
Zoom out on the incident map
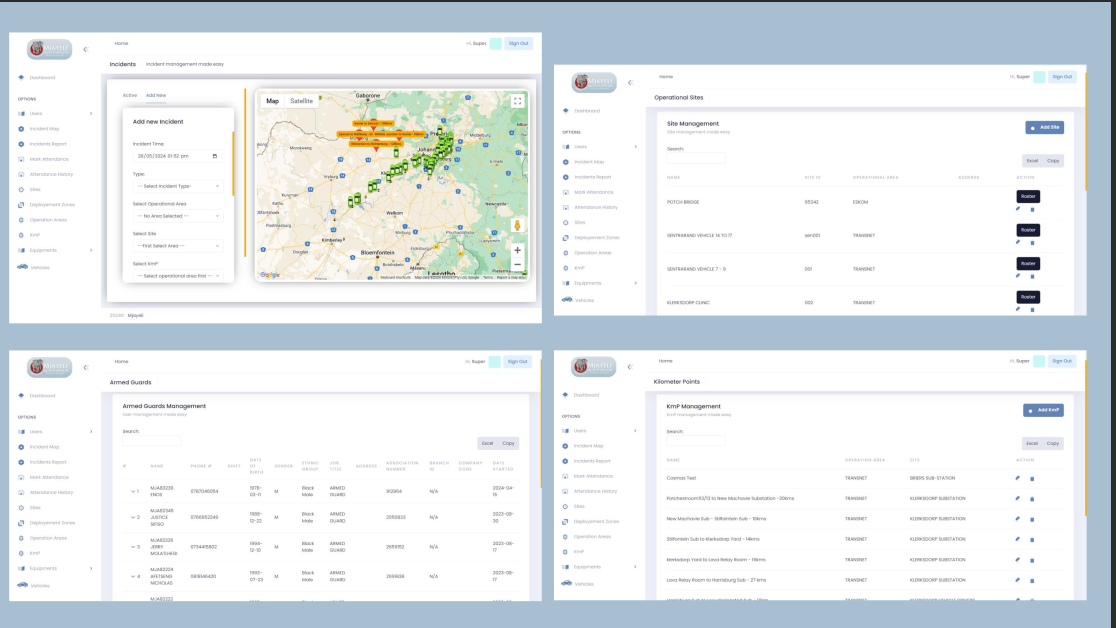517,265
